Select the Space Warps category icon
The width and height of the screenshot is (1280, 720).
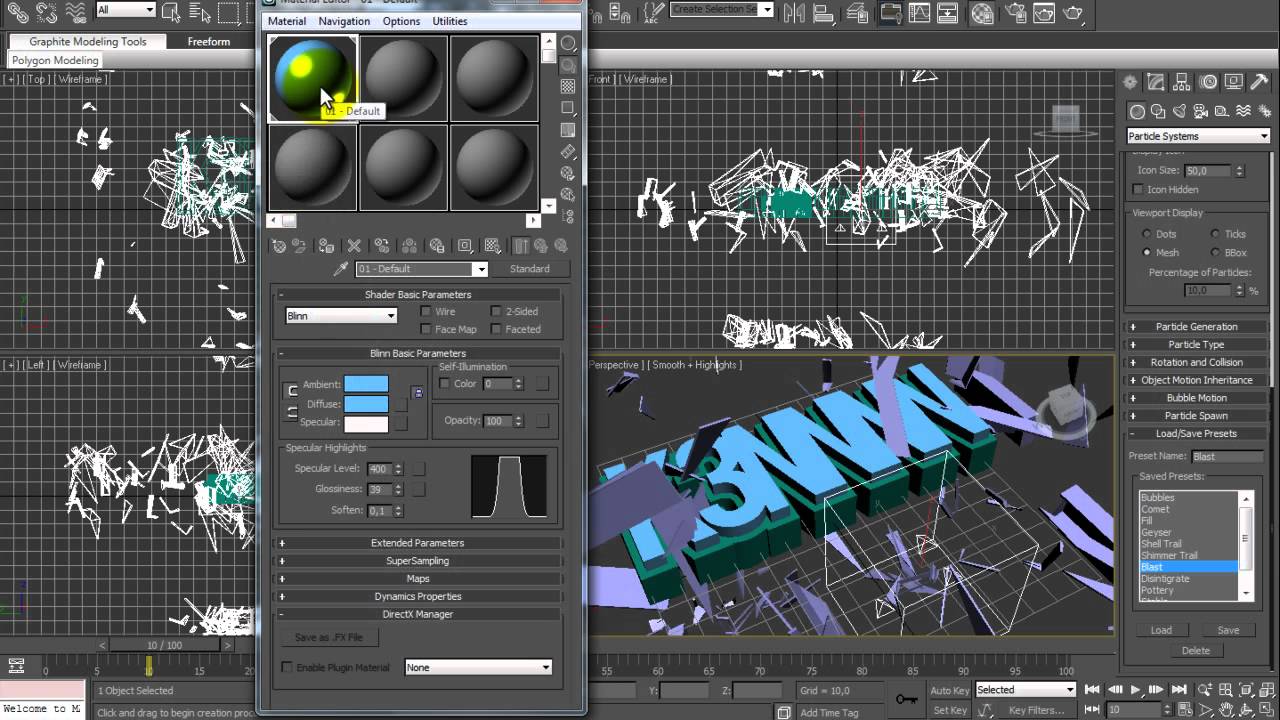pyautogui.click(x=1244, y=111)
